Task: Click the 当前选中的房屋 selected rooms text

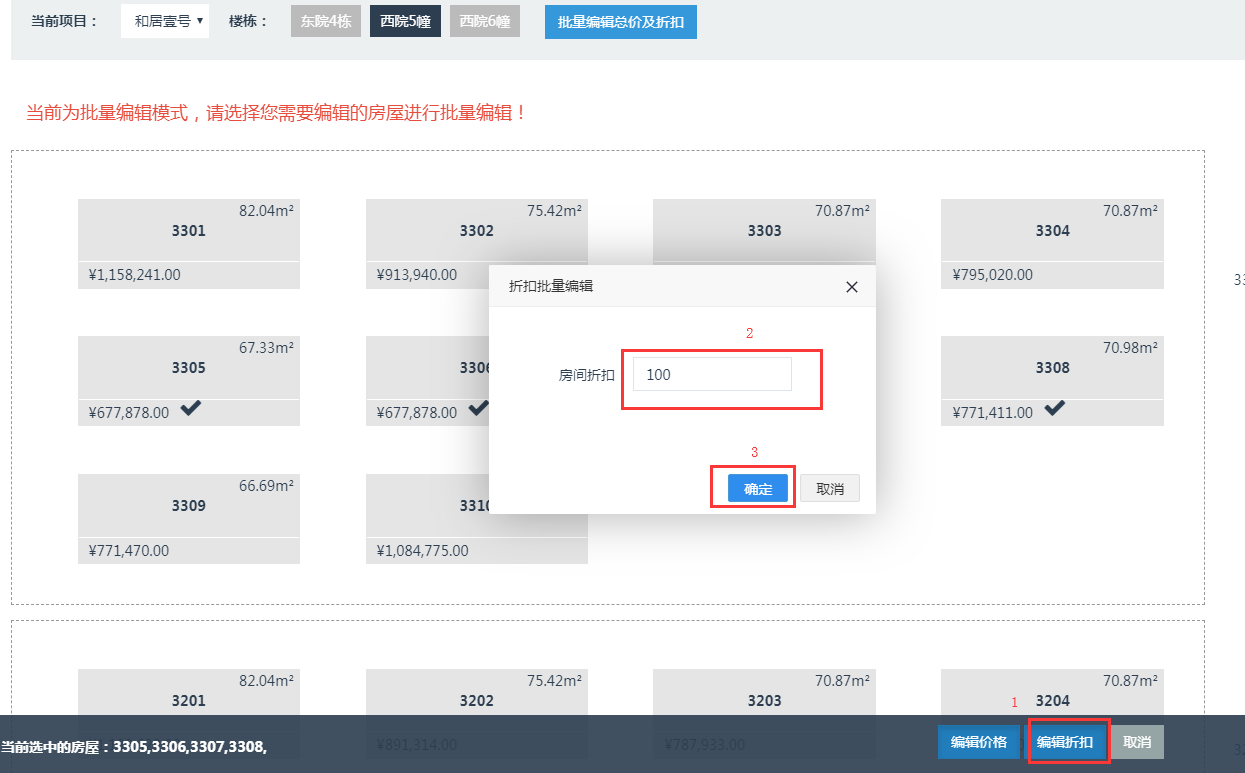Action: [x=134, y=746]
